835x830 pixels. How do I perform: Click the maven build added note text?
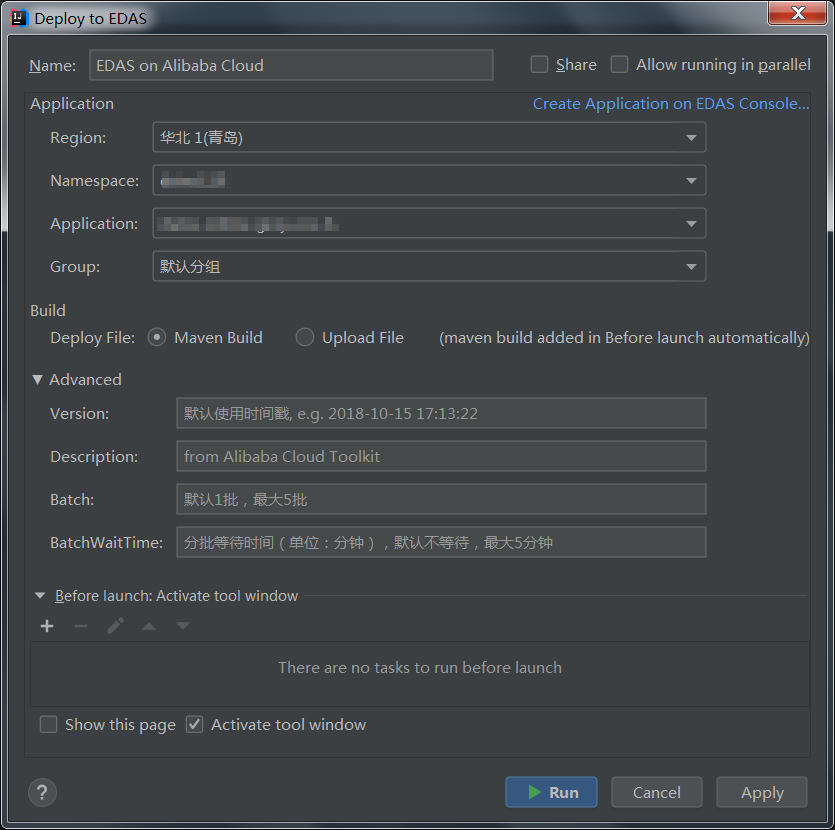coord(624,338)
